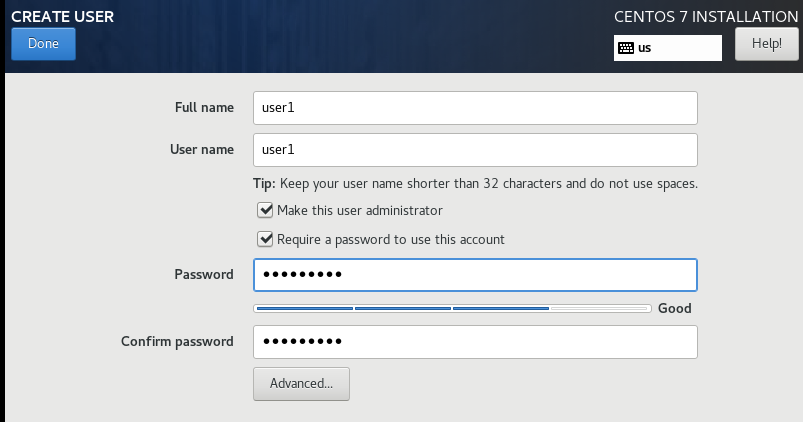Open the Help! page
Image resolution: width=803 pixels, height=422 pixels.
pos(767,44)
